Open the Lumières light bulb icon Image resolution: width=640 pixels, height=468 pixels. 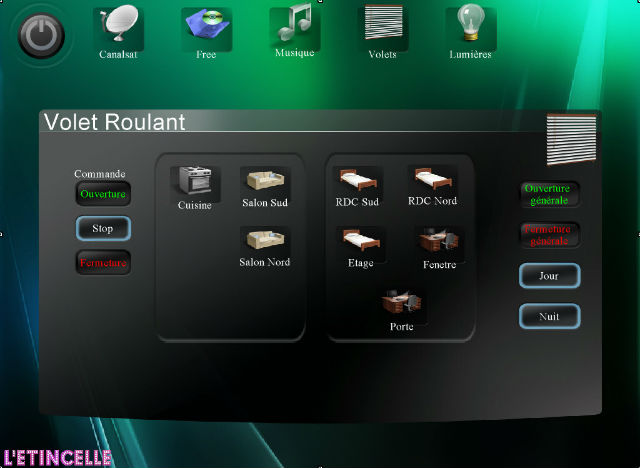[470, 27]
